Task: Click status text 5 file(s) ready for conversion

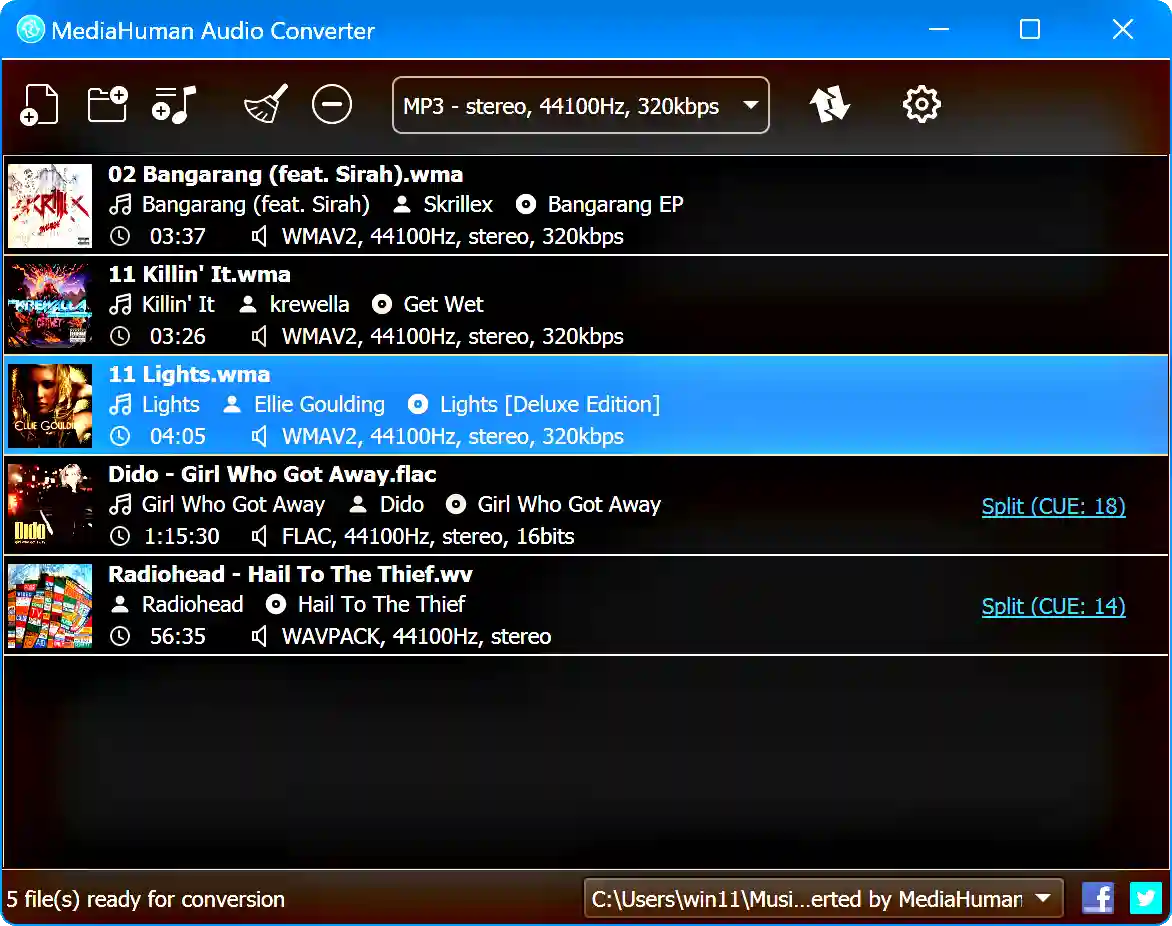Action: click(146, 899)
